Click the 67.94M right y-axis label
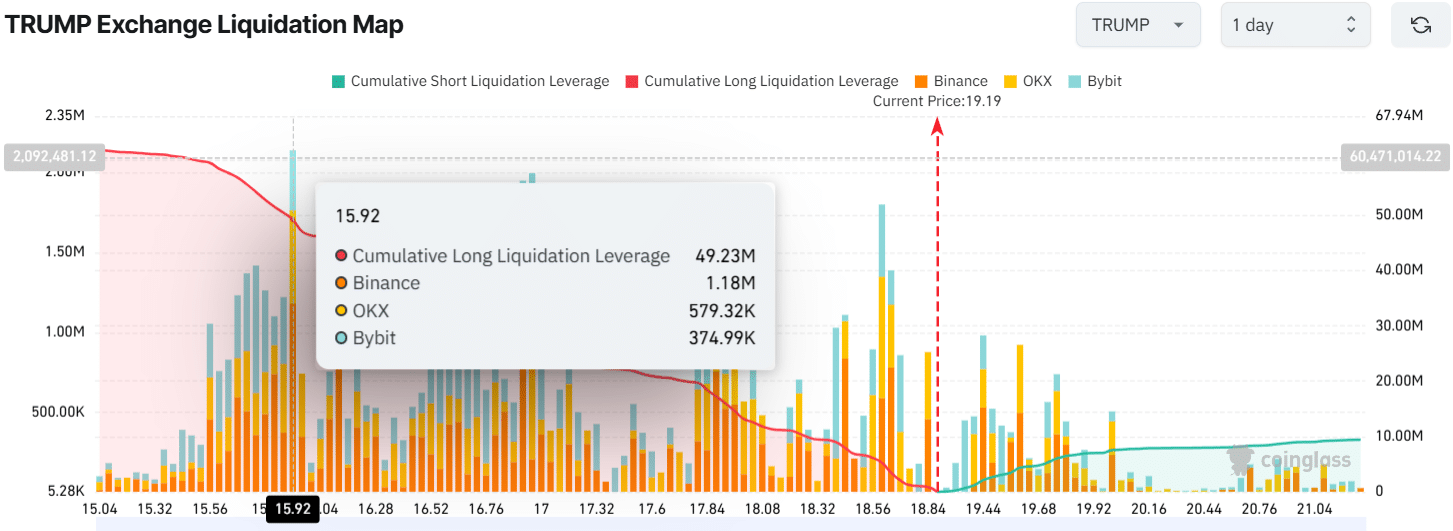 [1399, 116]
